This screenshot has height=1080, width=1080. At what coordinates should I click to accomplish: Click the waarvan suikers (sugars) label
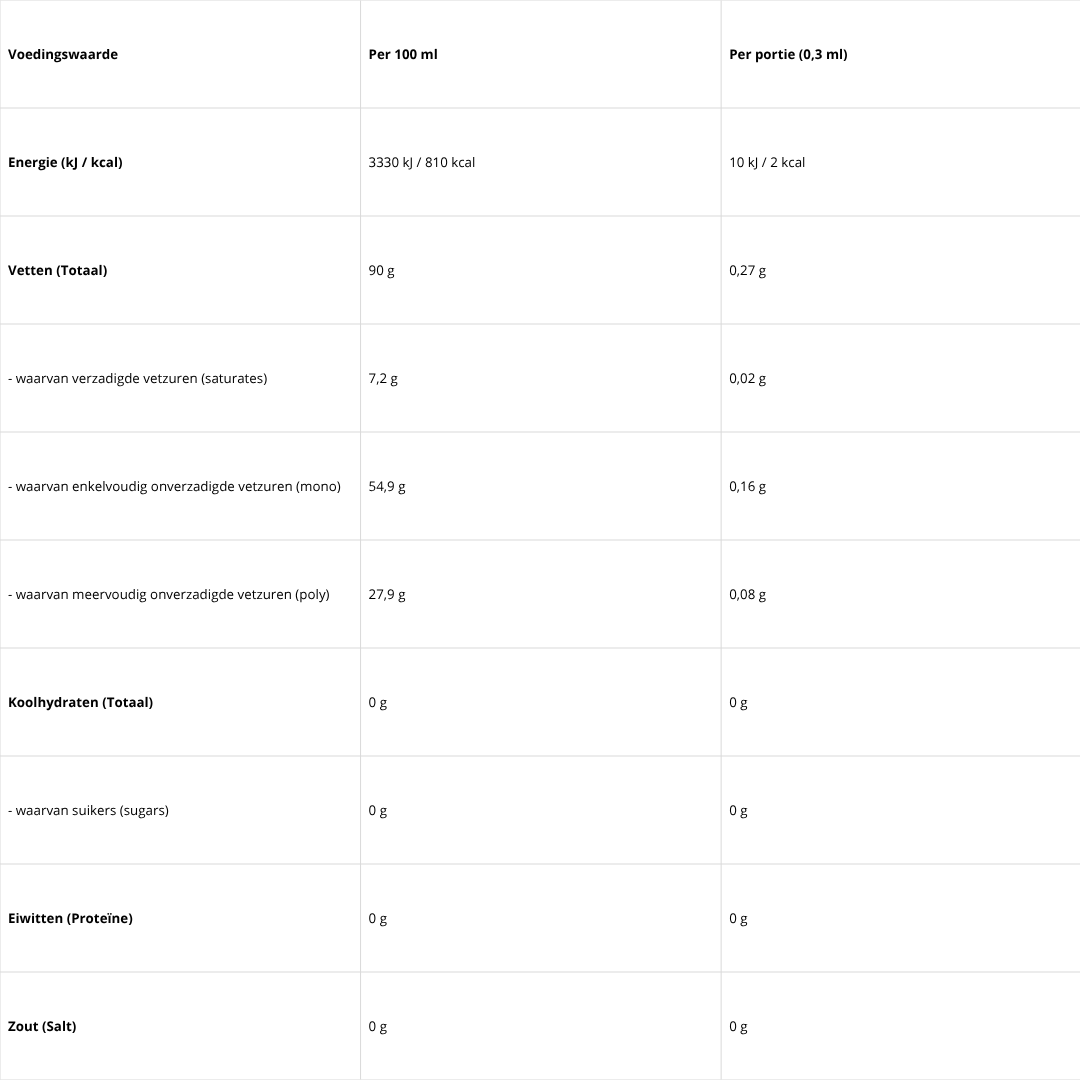(x=88, y=810)
